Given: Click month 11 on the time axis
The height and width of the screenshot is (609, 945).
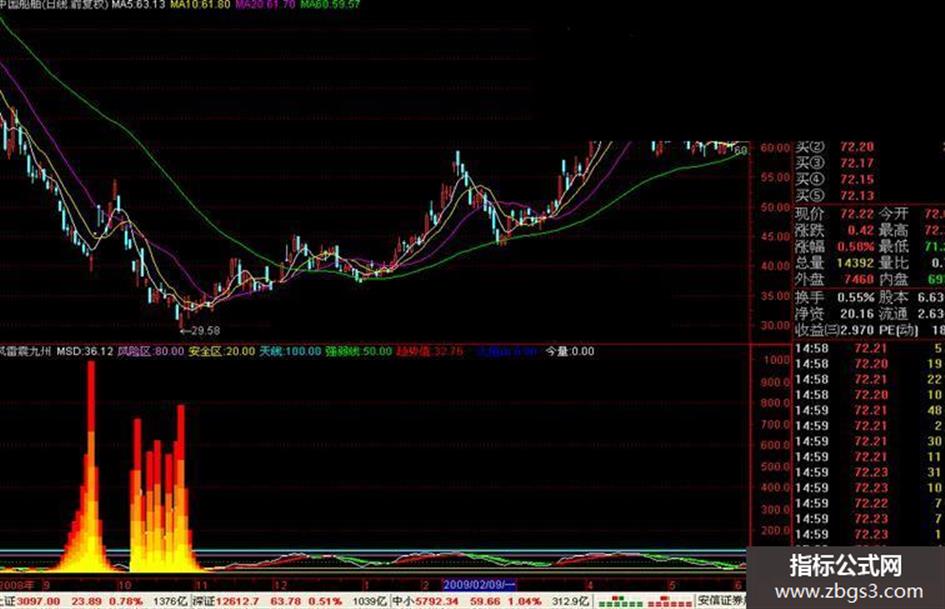Looking at the screenshot, I should [x=201, y=585].
